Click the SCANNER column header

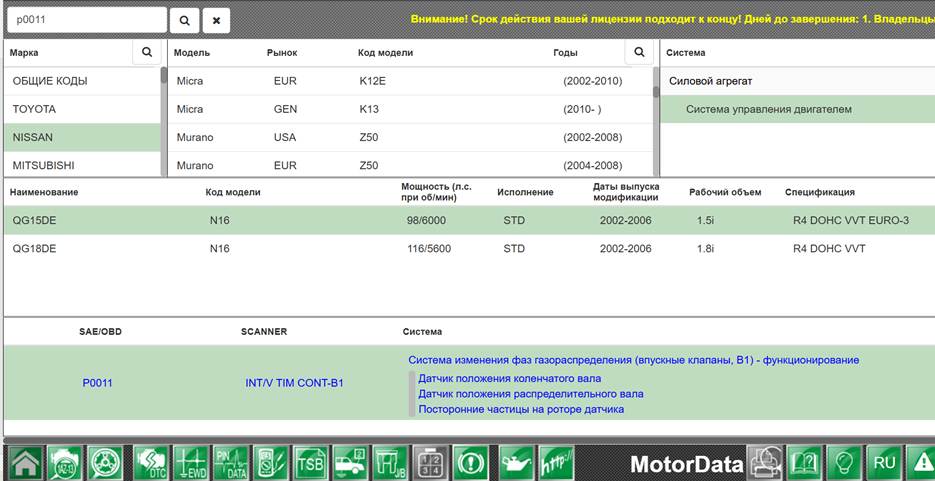[x=264, y=331]
